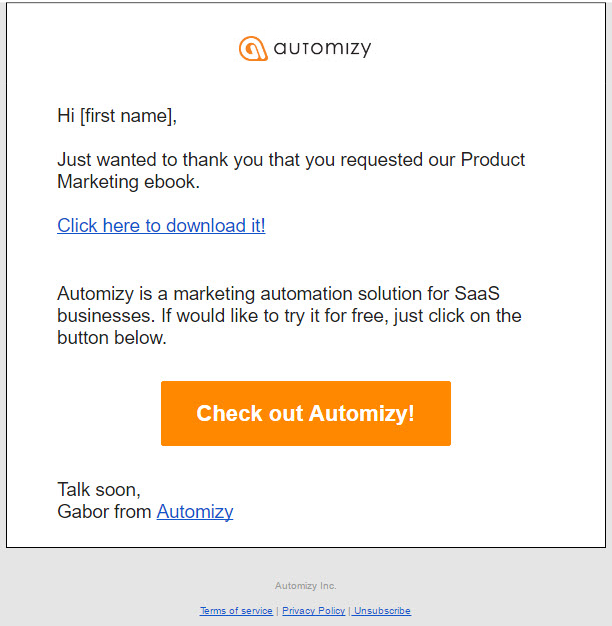
Task: Click the Automizy wordmark in the header
Action: pos(322,49)
